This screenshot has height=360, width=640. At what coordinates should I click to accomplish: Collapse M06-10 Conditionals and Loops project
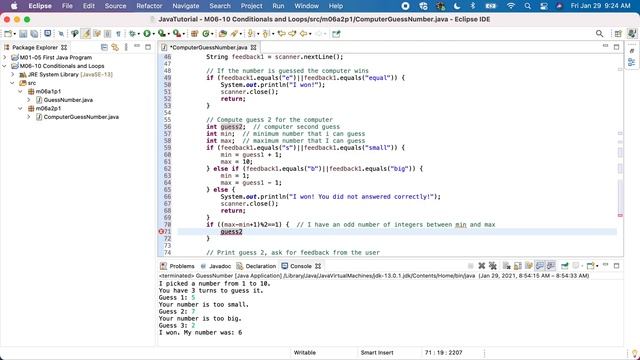pos(5,66)
